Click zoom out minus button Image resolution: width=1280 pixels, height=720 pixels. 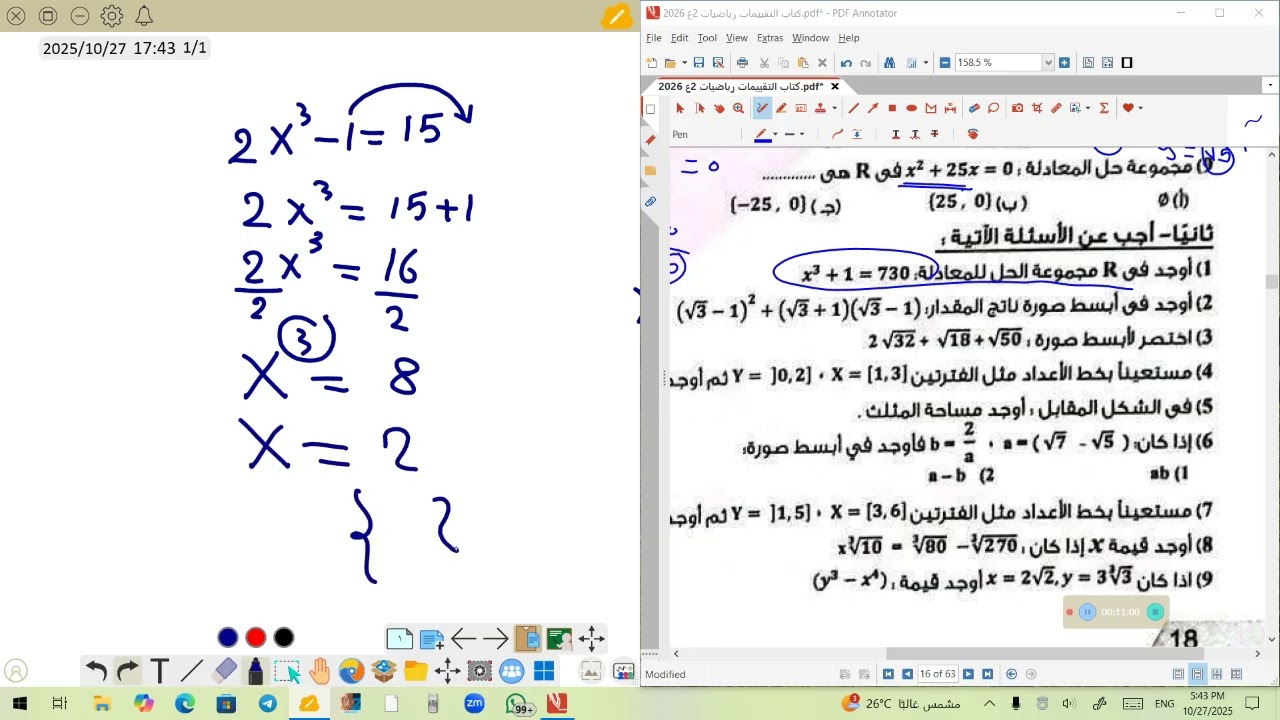tap(945, 62)
